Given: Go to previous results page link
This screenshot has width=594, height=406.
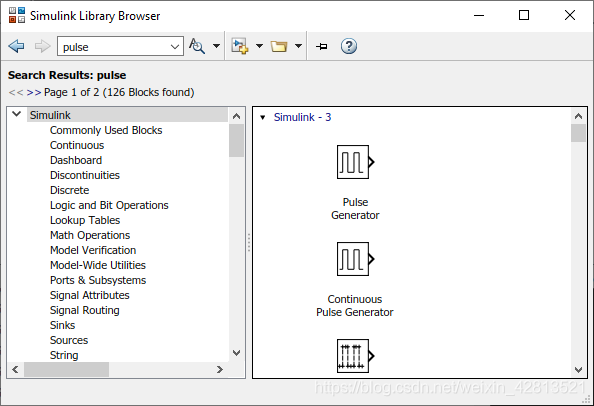Looking at the screenshot, I should [x=16, y=92].
